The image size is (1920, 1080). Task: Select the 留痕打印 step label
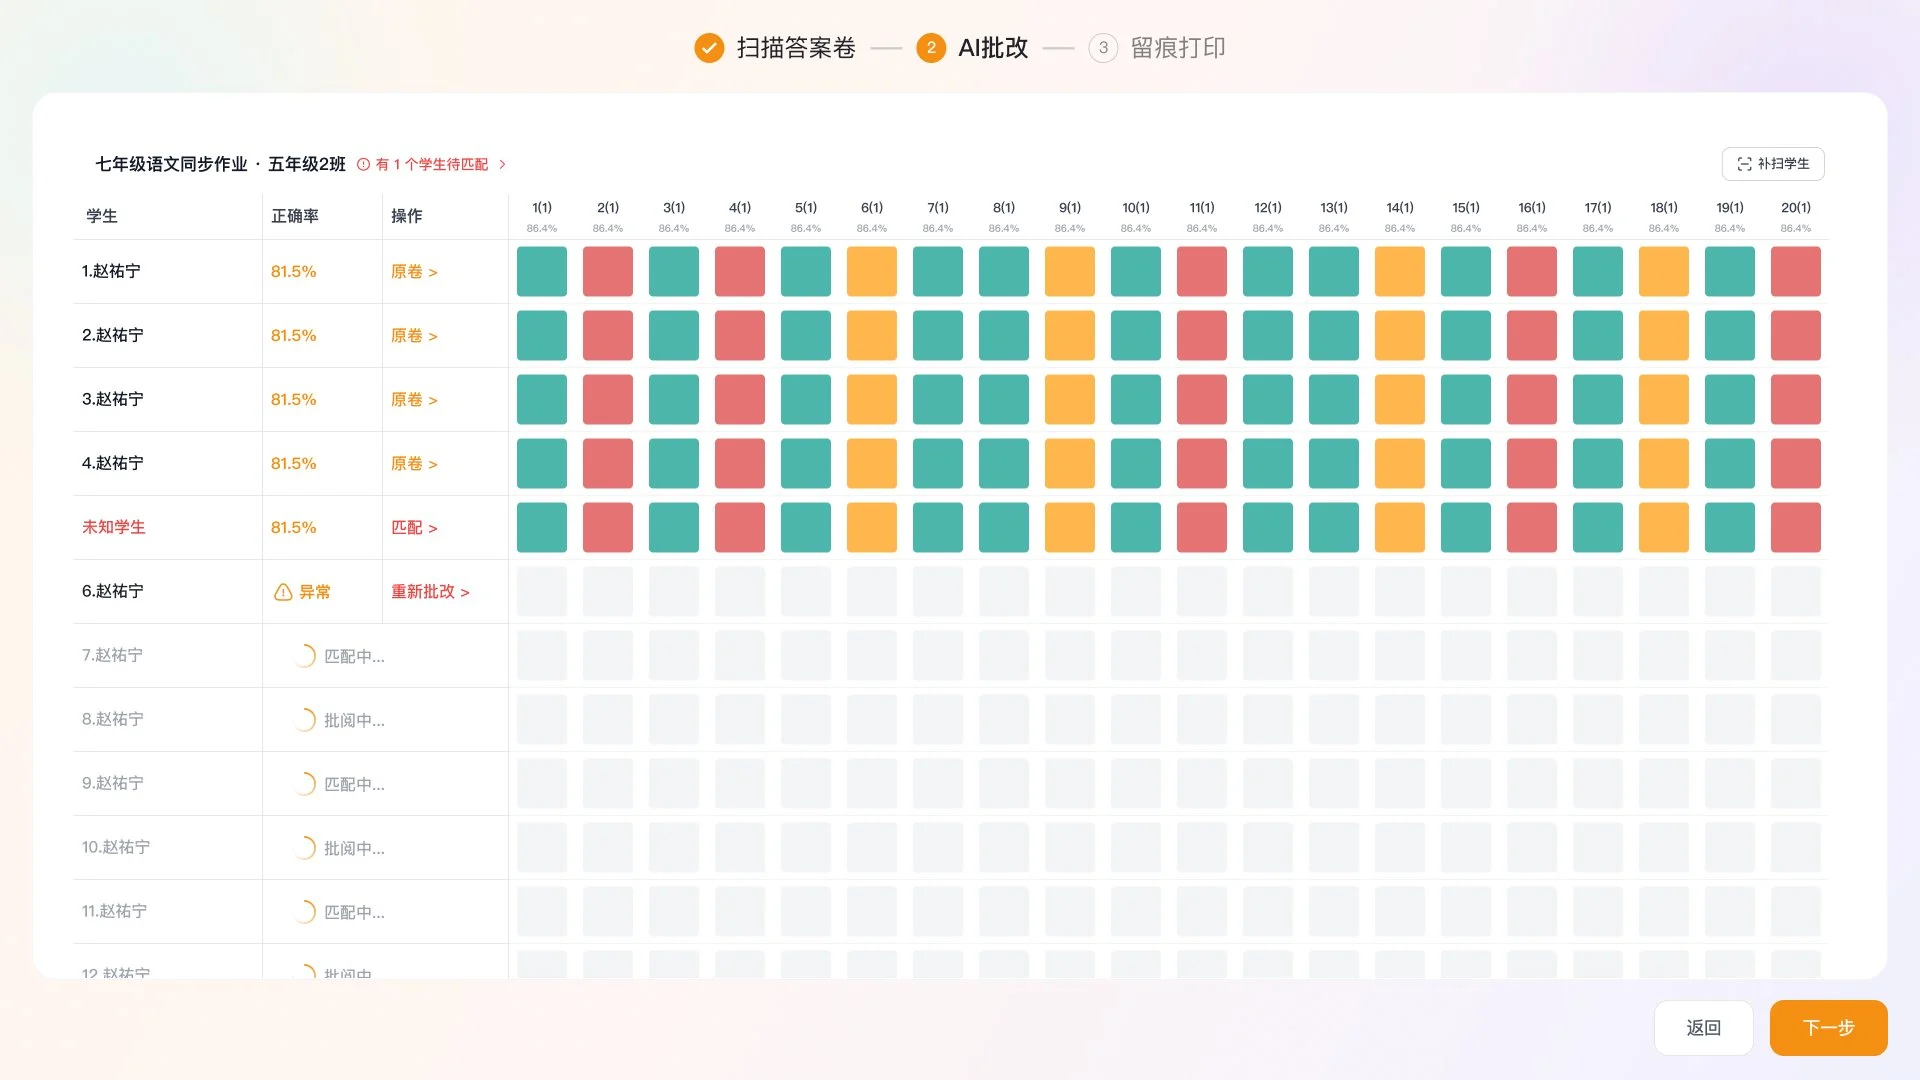point(1178,48)
